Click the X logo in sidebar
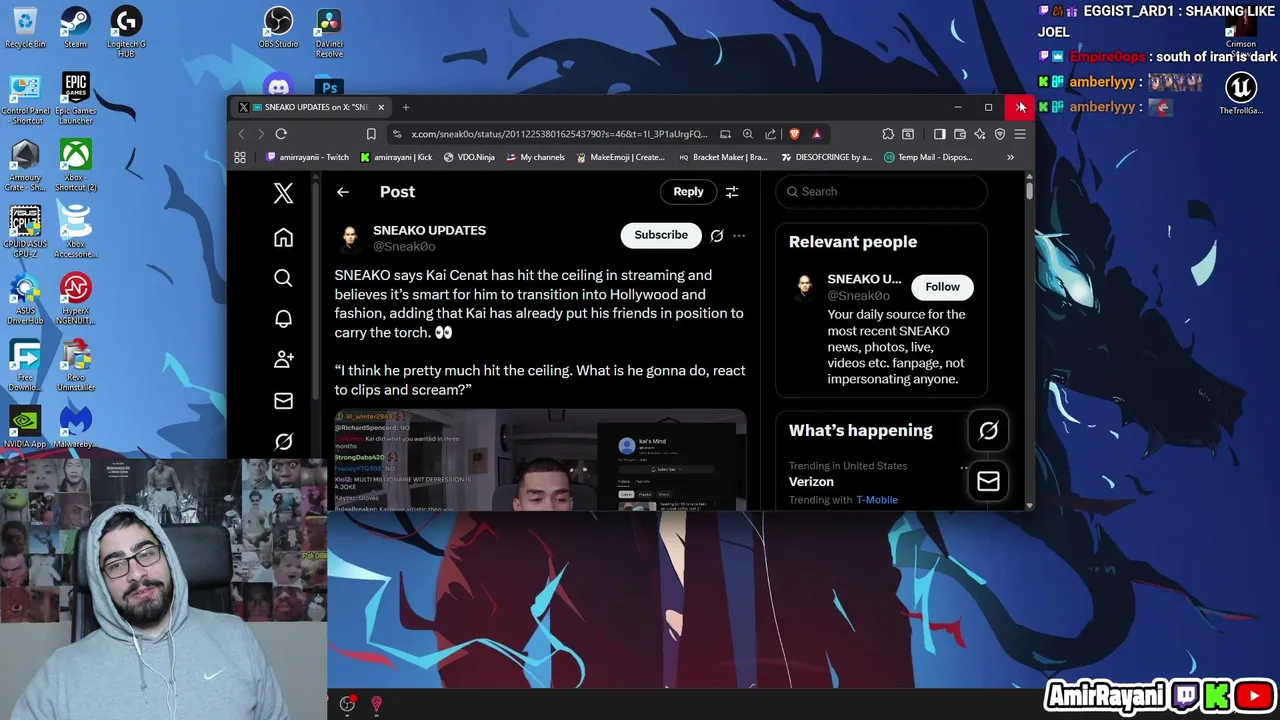The height and width of the screenshot is (720, 1280). [x=283, y=193]
